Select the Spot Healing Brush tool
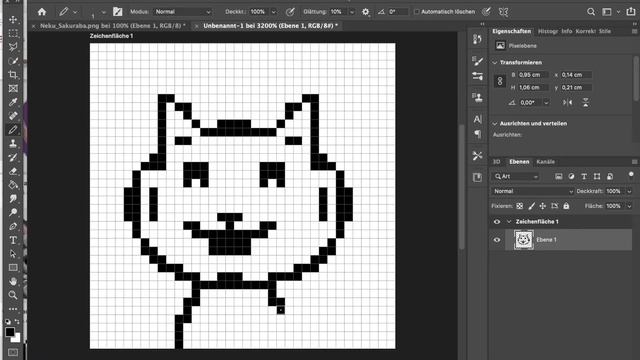640x360 pixels. pos(13,116)
